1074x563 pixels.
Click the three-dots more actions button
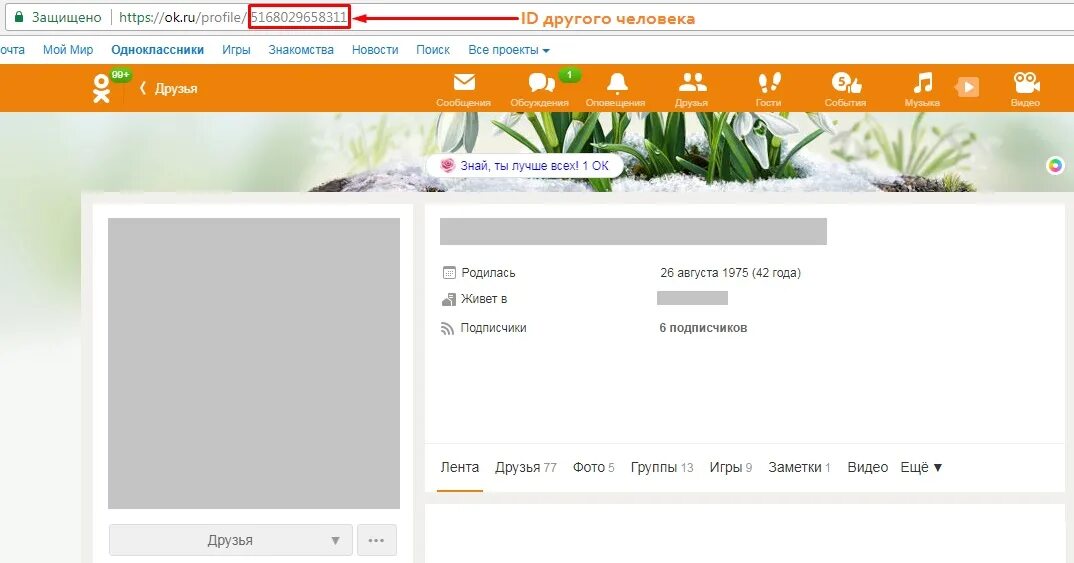click(377, 540)
